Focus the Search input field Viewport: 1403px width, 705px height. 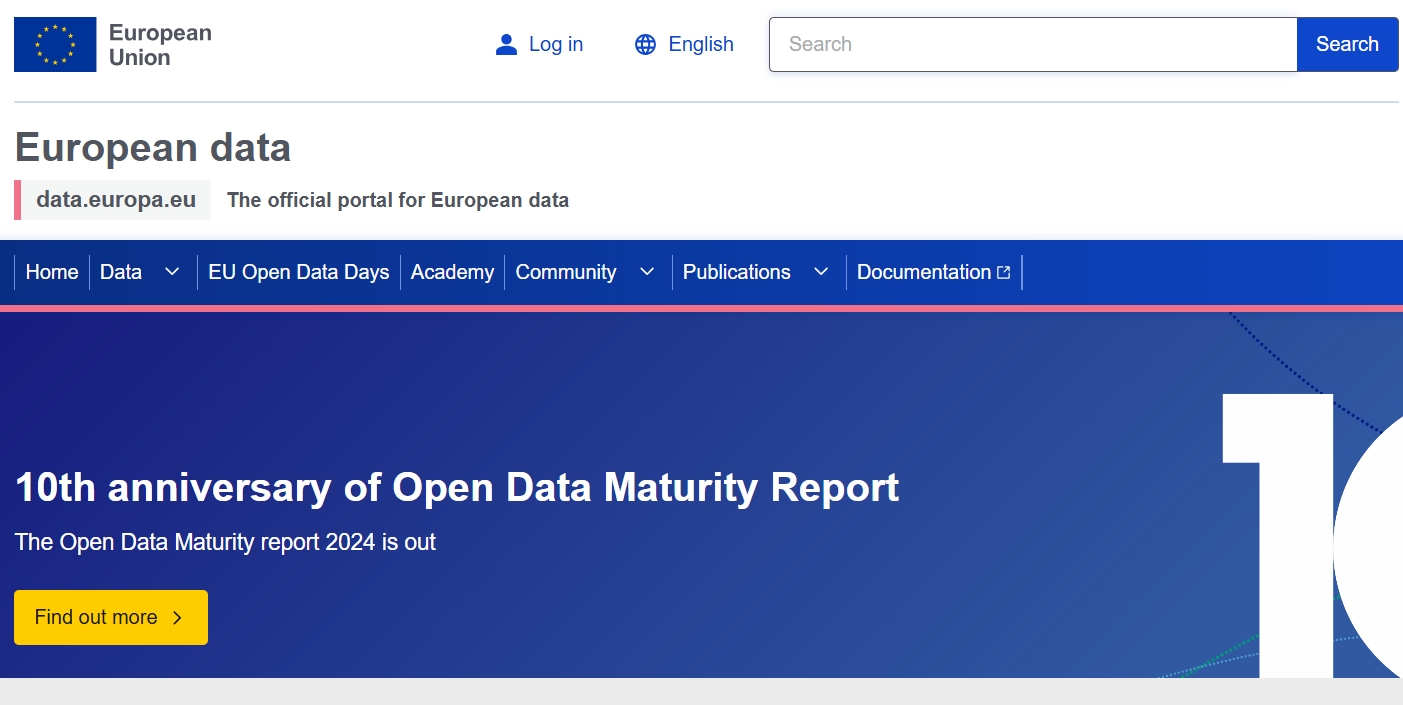click(x=1033, y=44)
